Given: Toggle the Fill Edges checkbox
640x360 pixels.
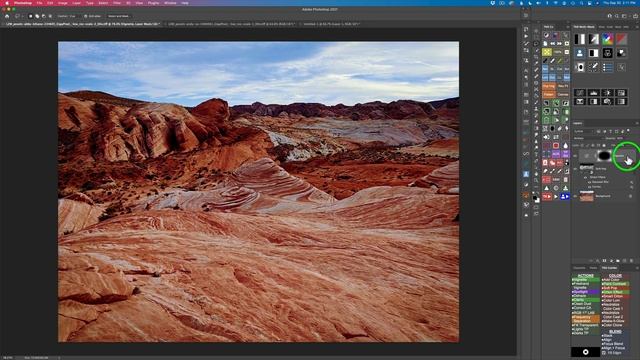Looking at the screenshot, I should point(604,353).
